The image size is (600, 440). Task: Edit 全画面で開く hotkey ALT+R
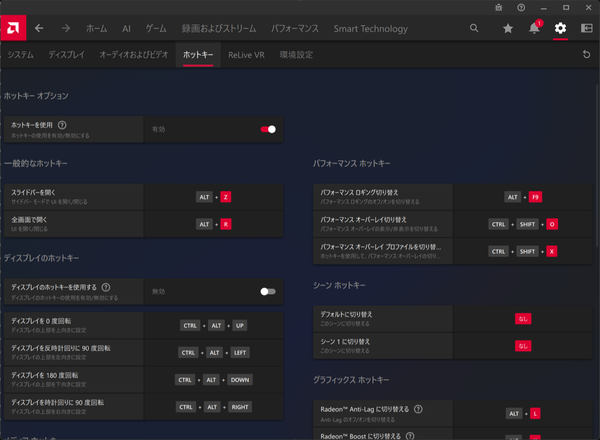point(214,224)
